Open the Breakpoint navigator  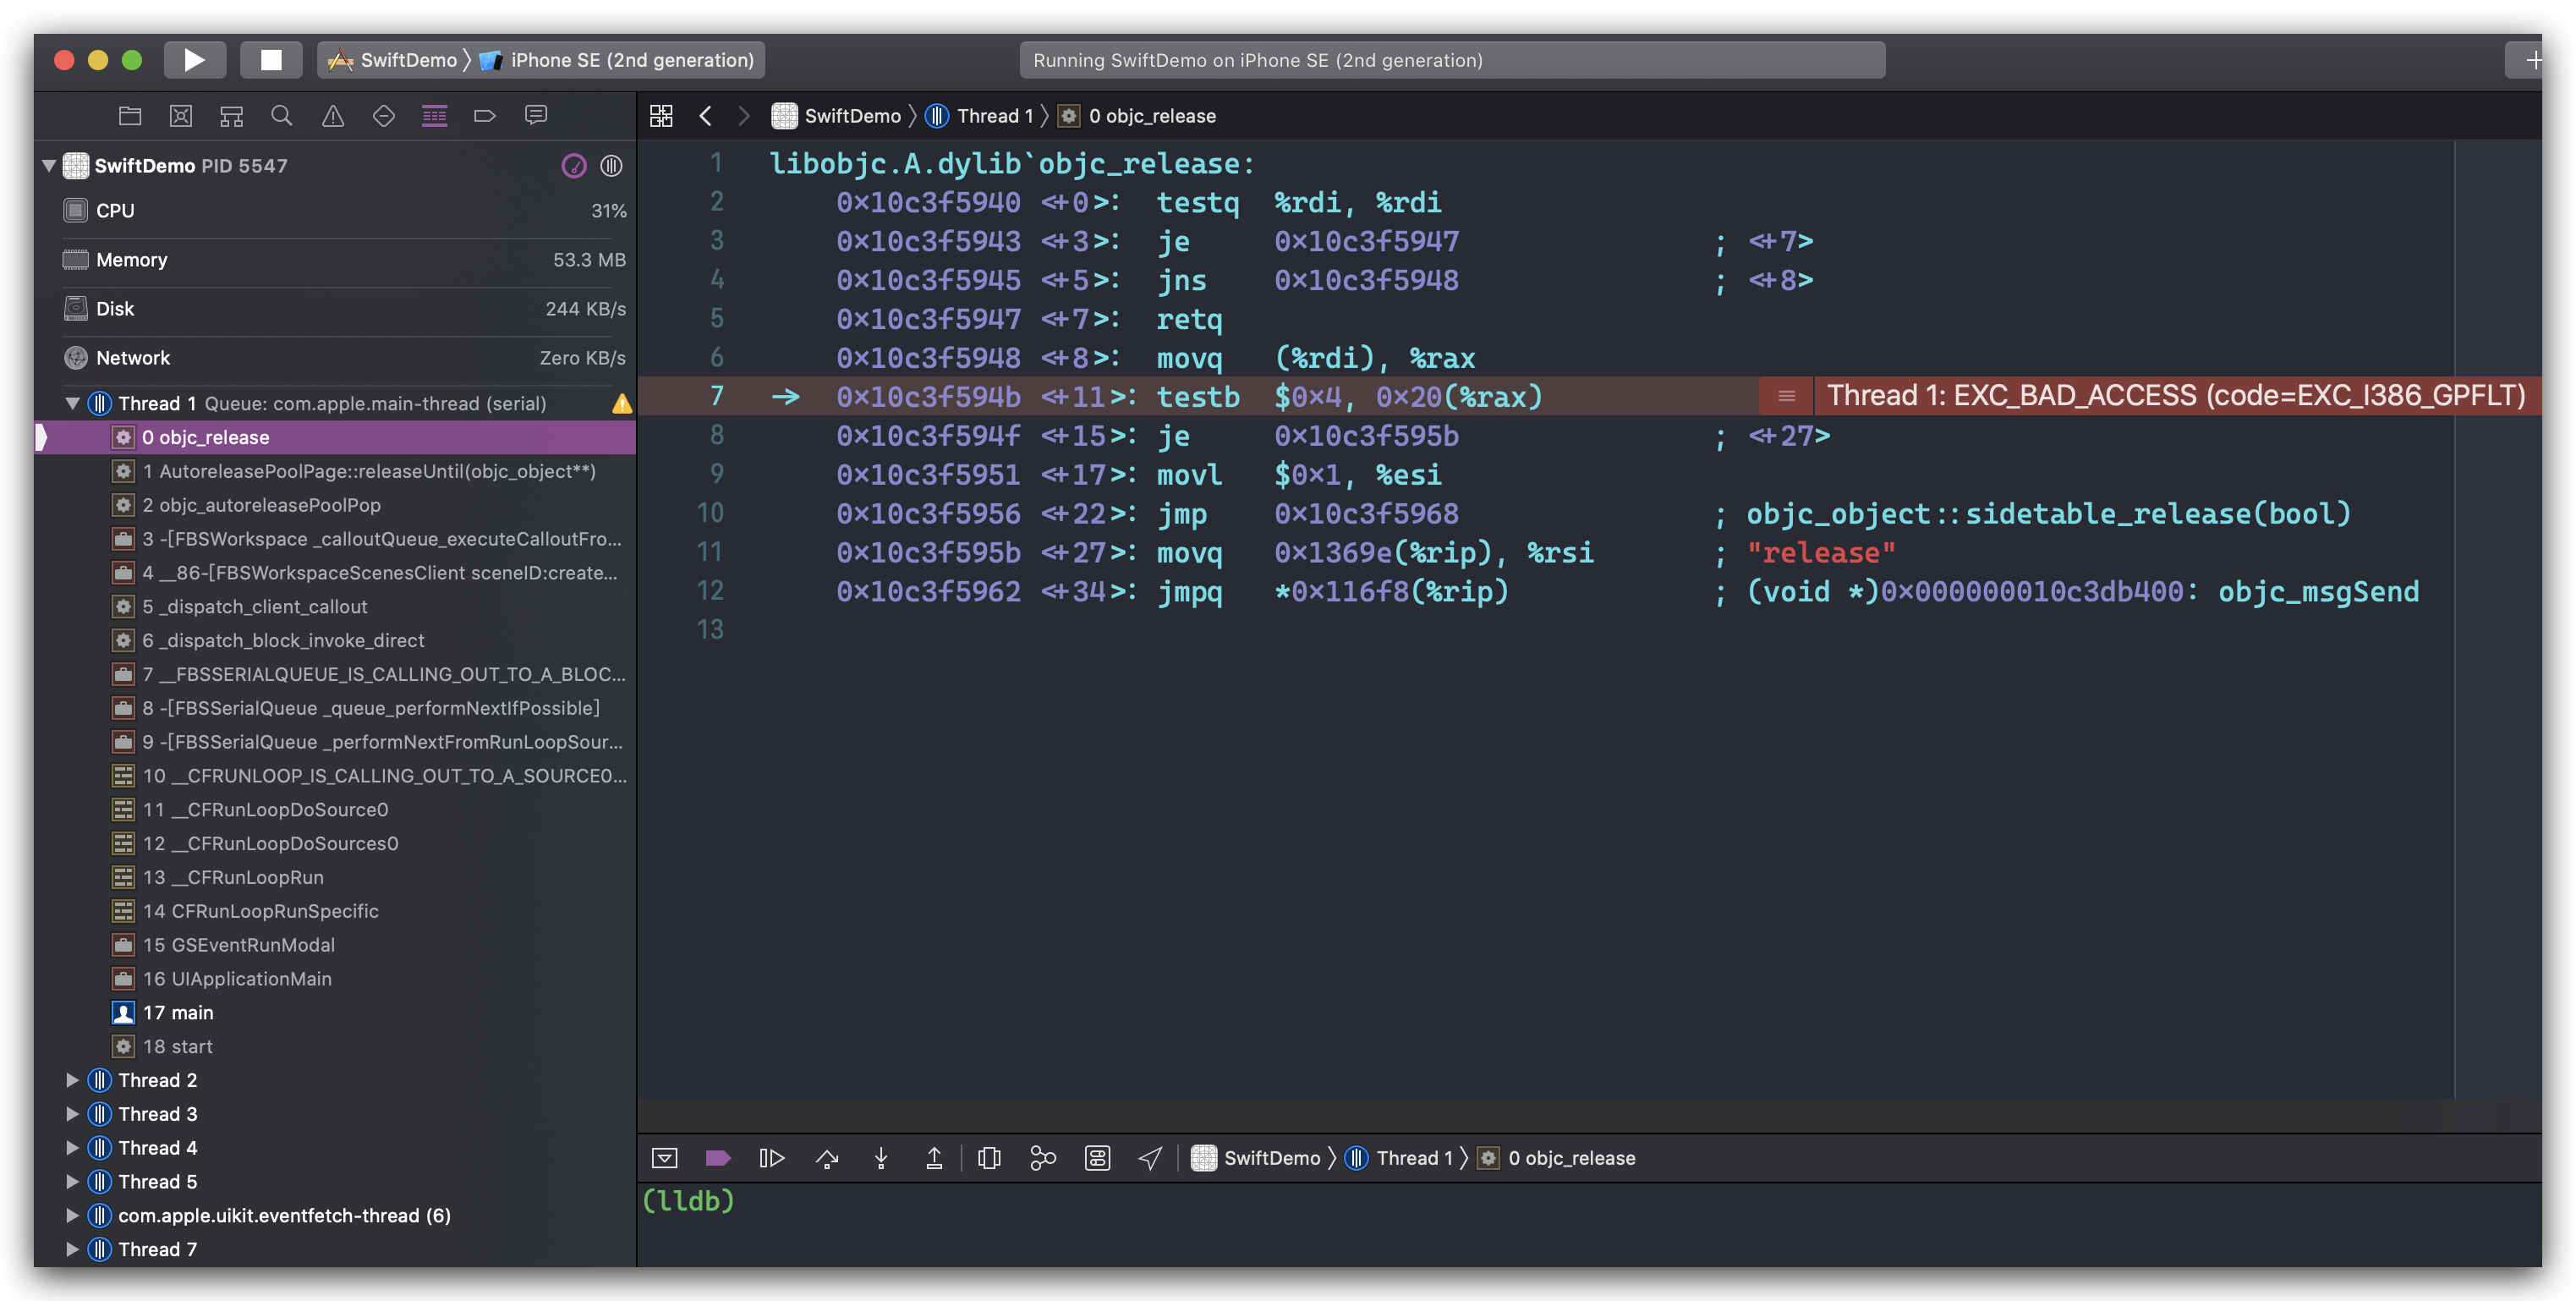pyautogui.click(x=485, y=116)
